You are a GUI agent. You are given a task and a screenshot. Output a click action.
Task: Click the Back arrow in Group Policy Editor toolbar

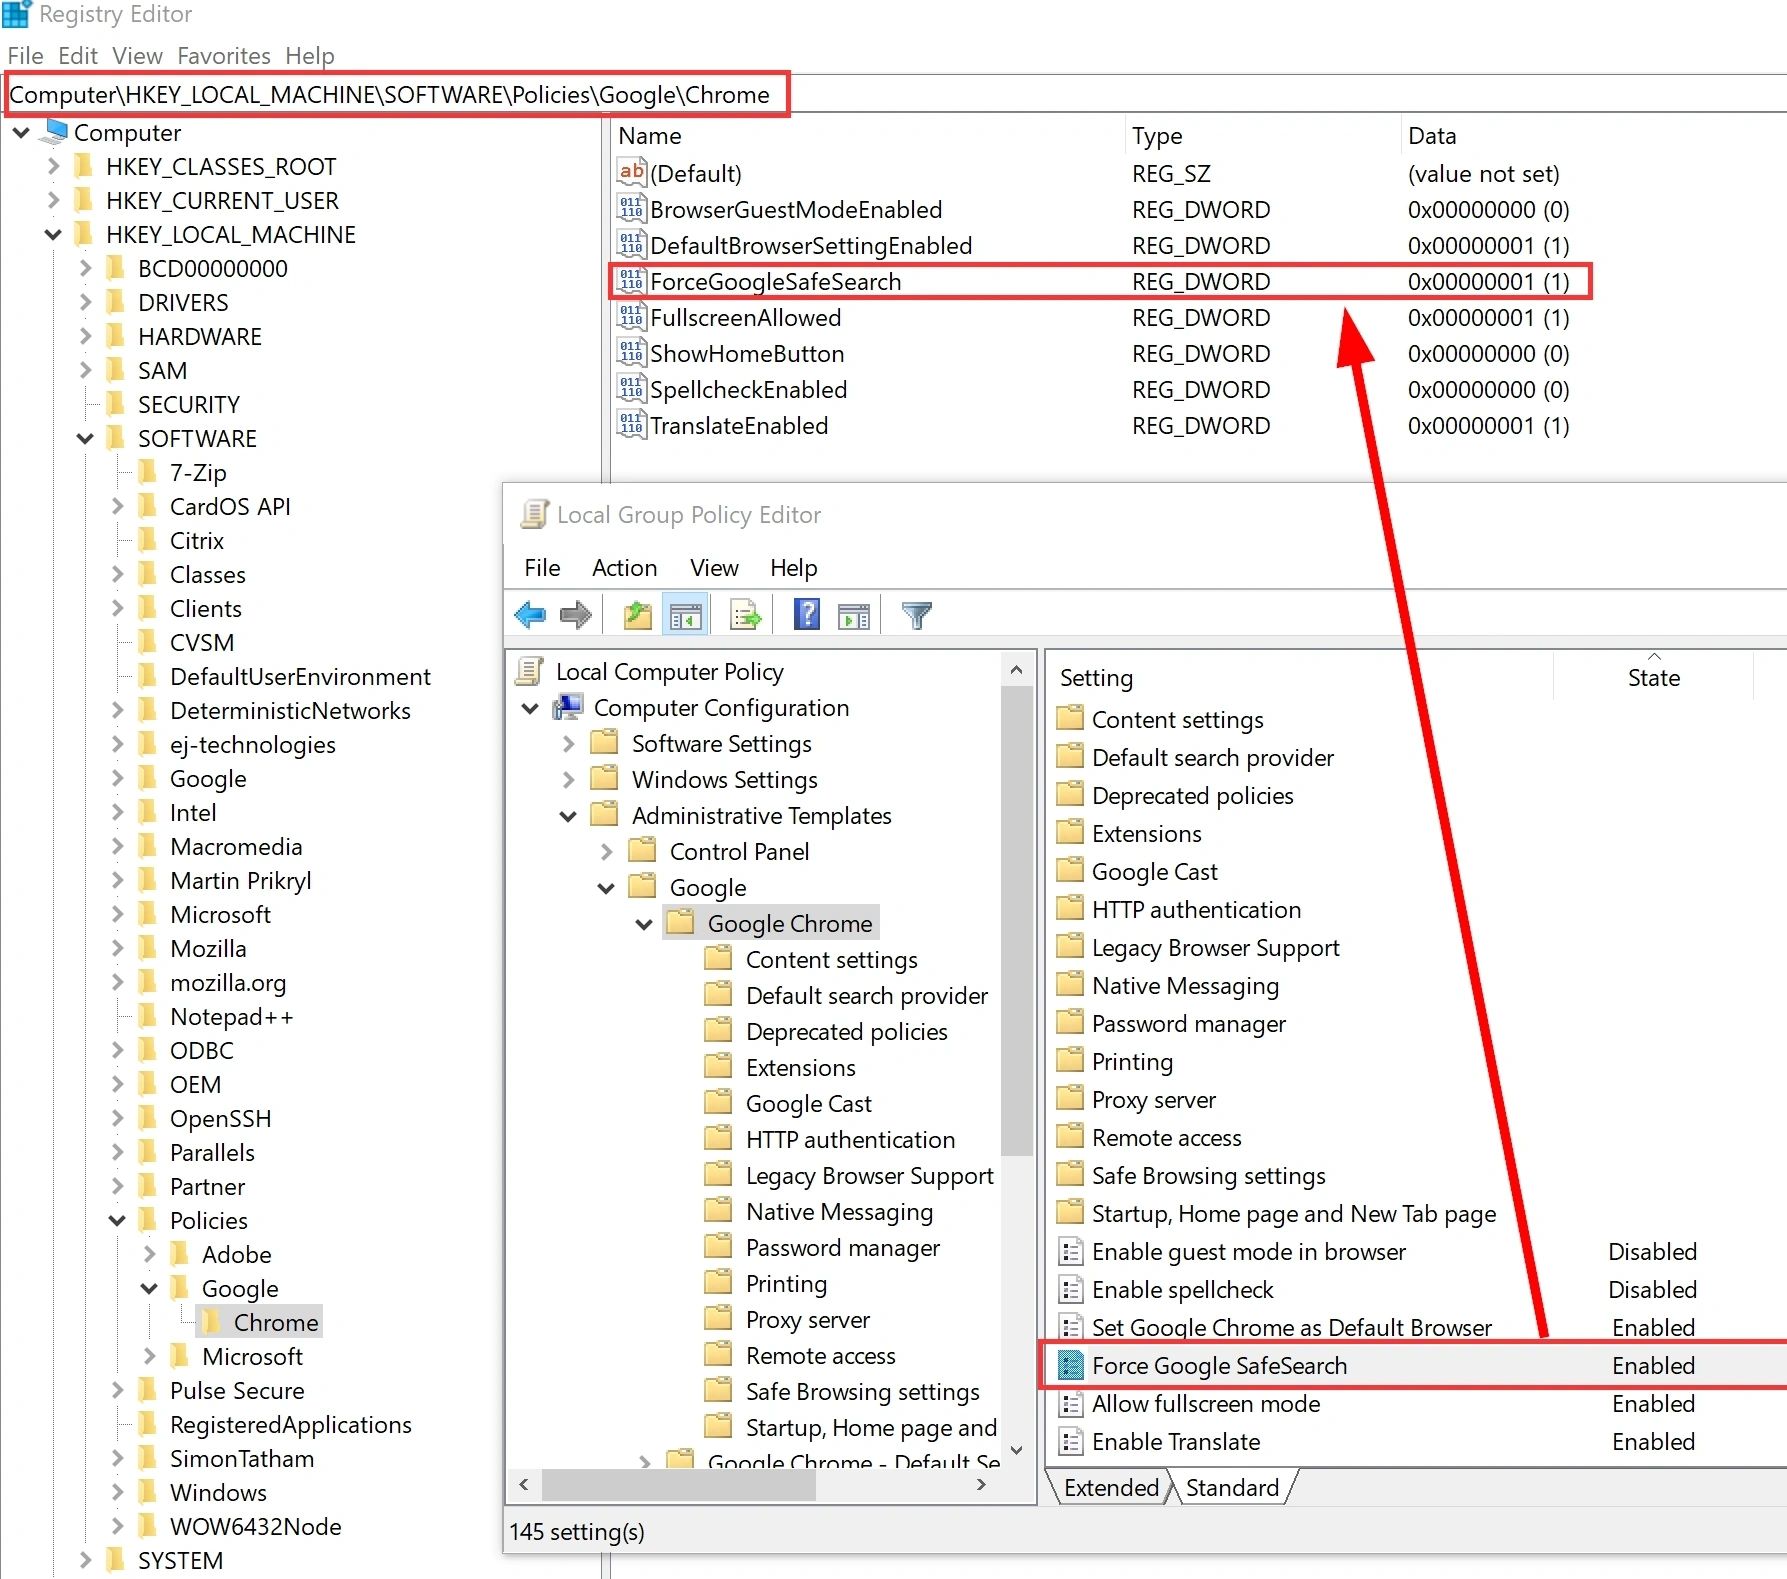530,615
